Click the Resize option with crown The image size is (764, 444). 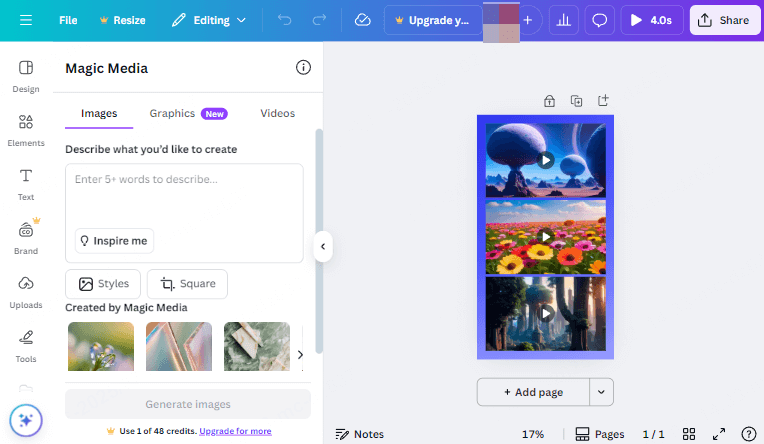pyautogui.click(x=122, y=20)
